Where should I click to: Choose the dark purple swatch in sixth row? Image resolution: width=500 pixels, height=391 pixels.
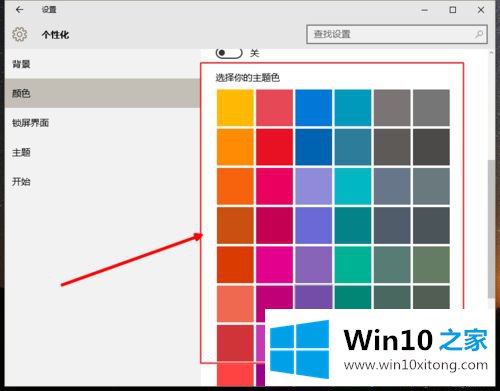coord(313,297)
